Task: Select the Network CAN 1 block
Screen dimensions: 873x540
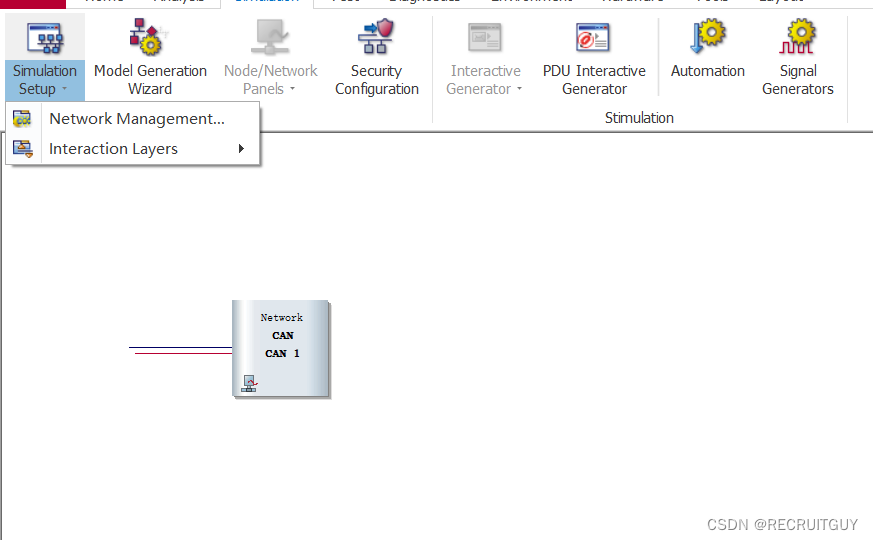Action: (x=281, y=348)
